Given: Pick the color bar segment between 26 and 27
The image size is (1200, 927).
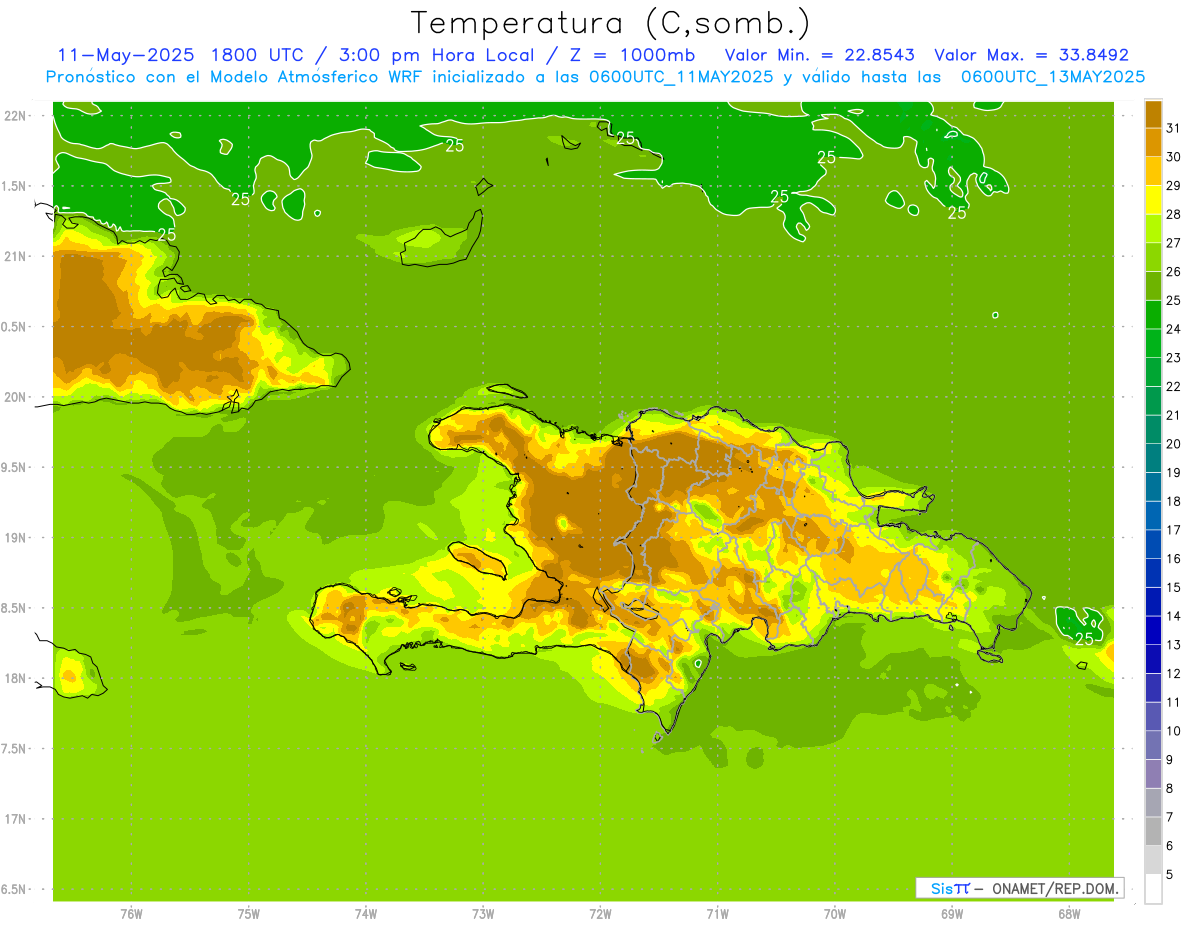Looking at the screenshot, I should click(1153, 257).
